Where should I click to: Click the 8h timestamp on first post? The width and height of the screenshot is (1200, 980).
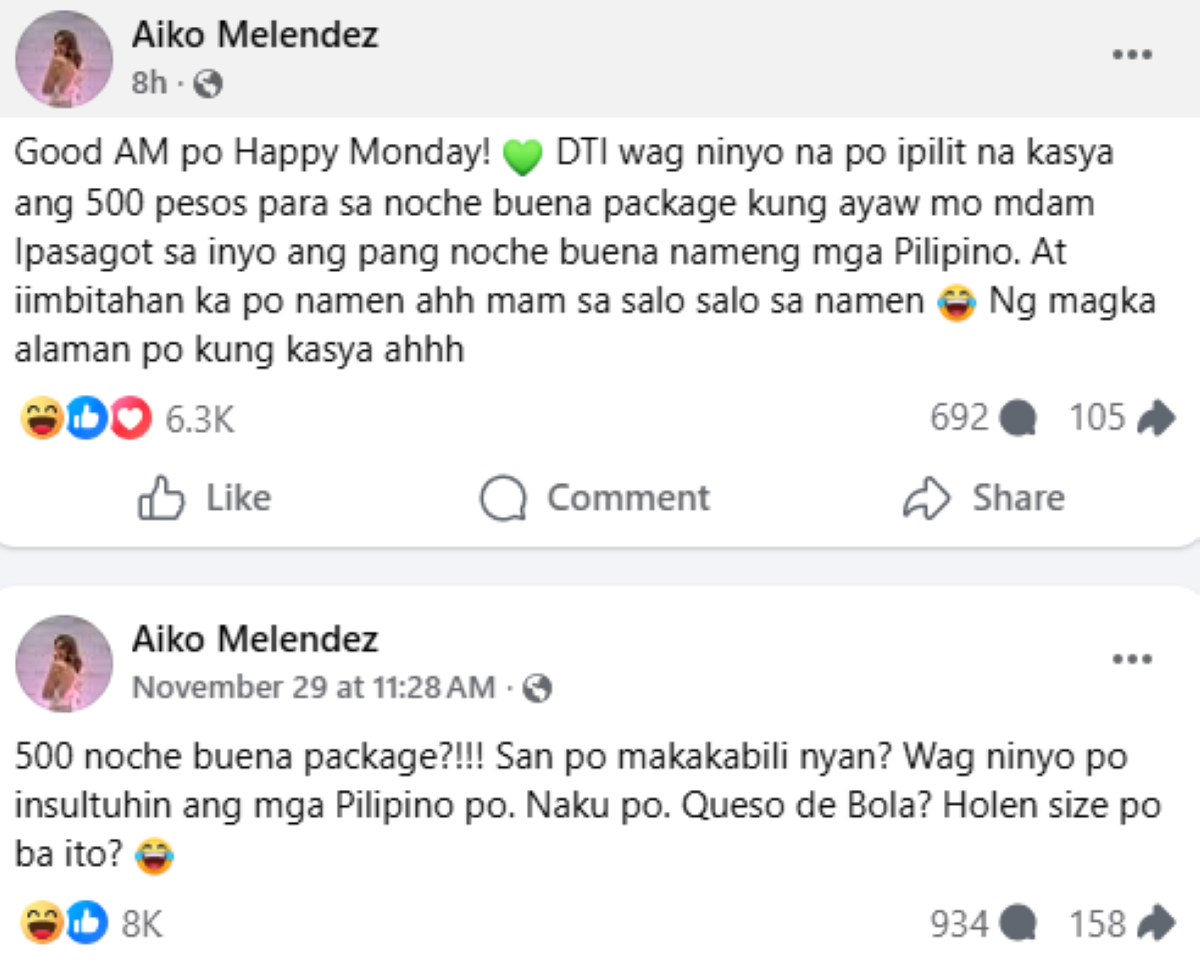point(149,84)
